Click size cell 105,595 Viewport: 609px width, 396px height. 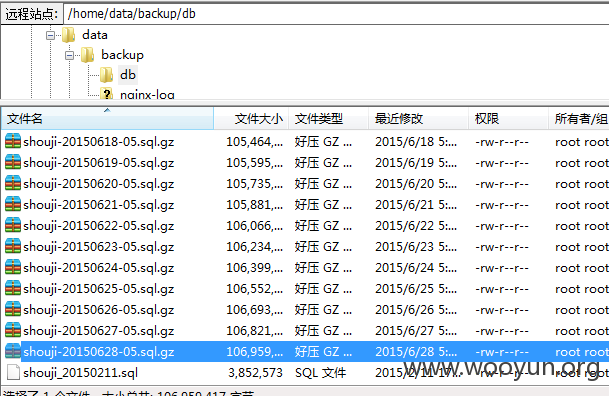[255, 163]
